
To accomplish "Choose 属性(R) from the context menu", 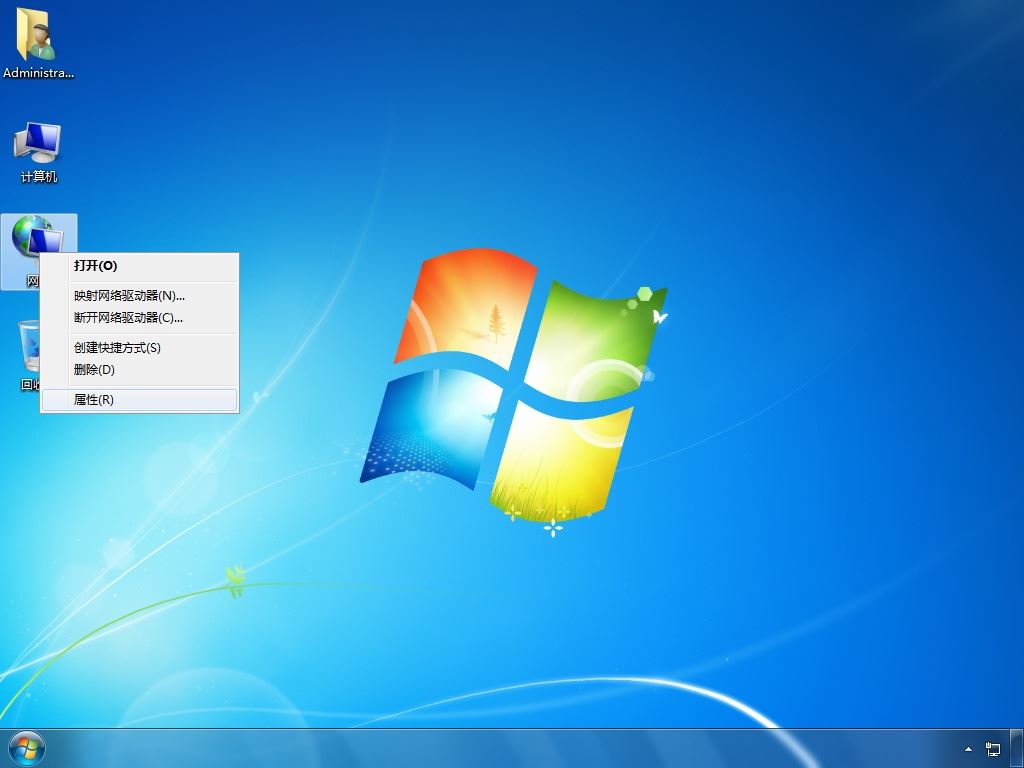I will pyautogui.click(x=139, y=400).
